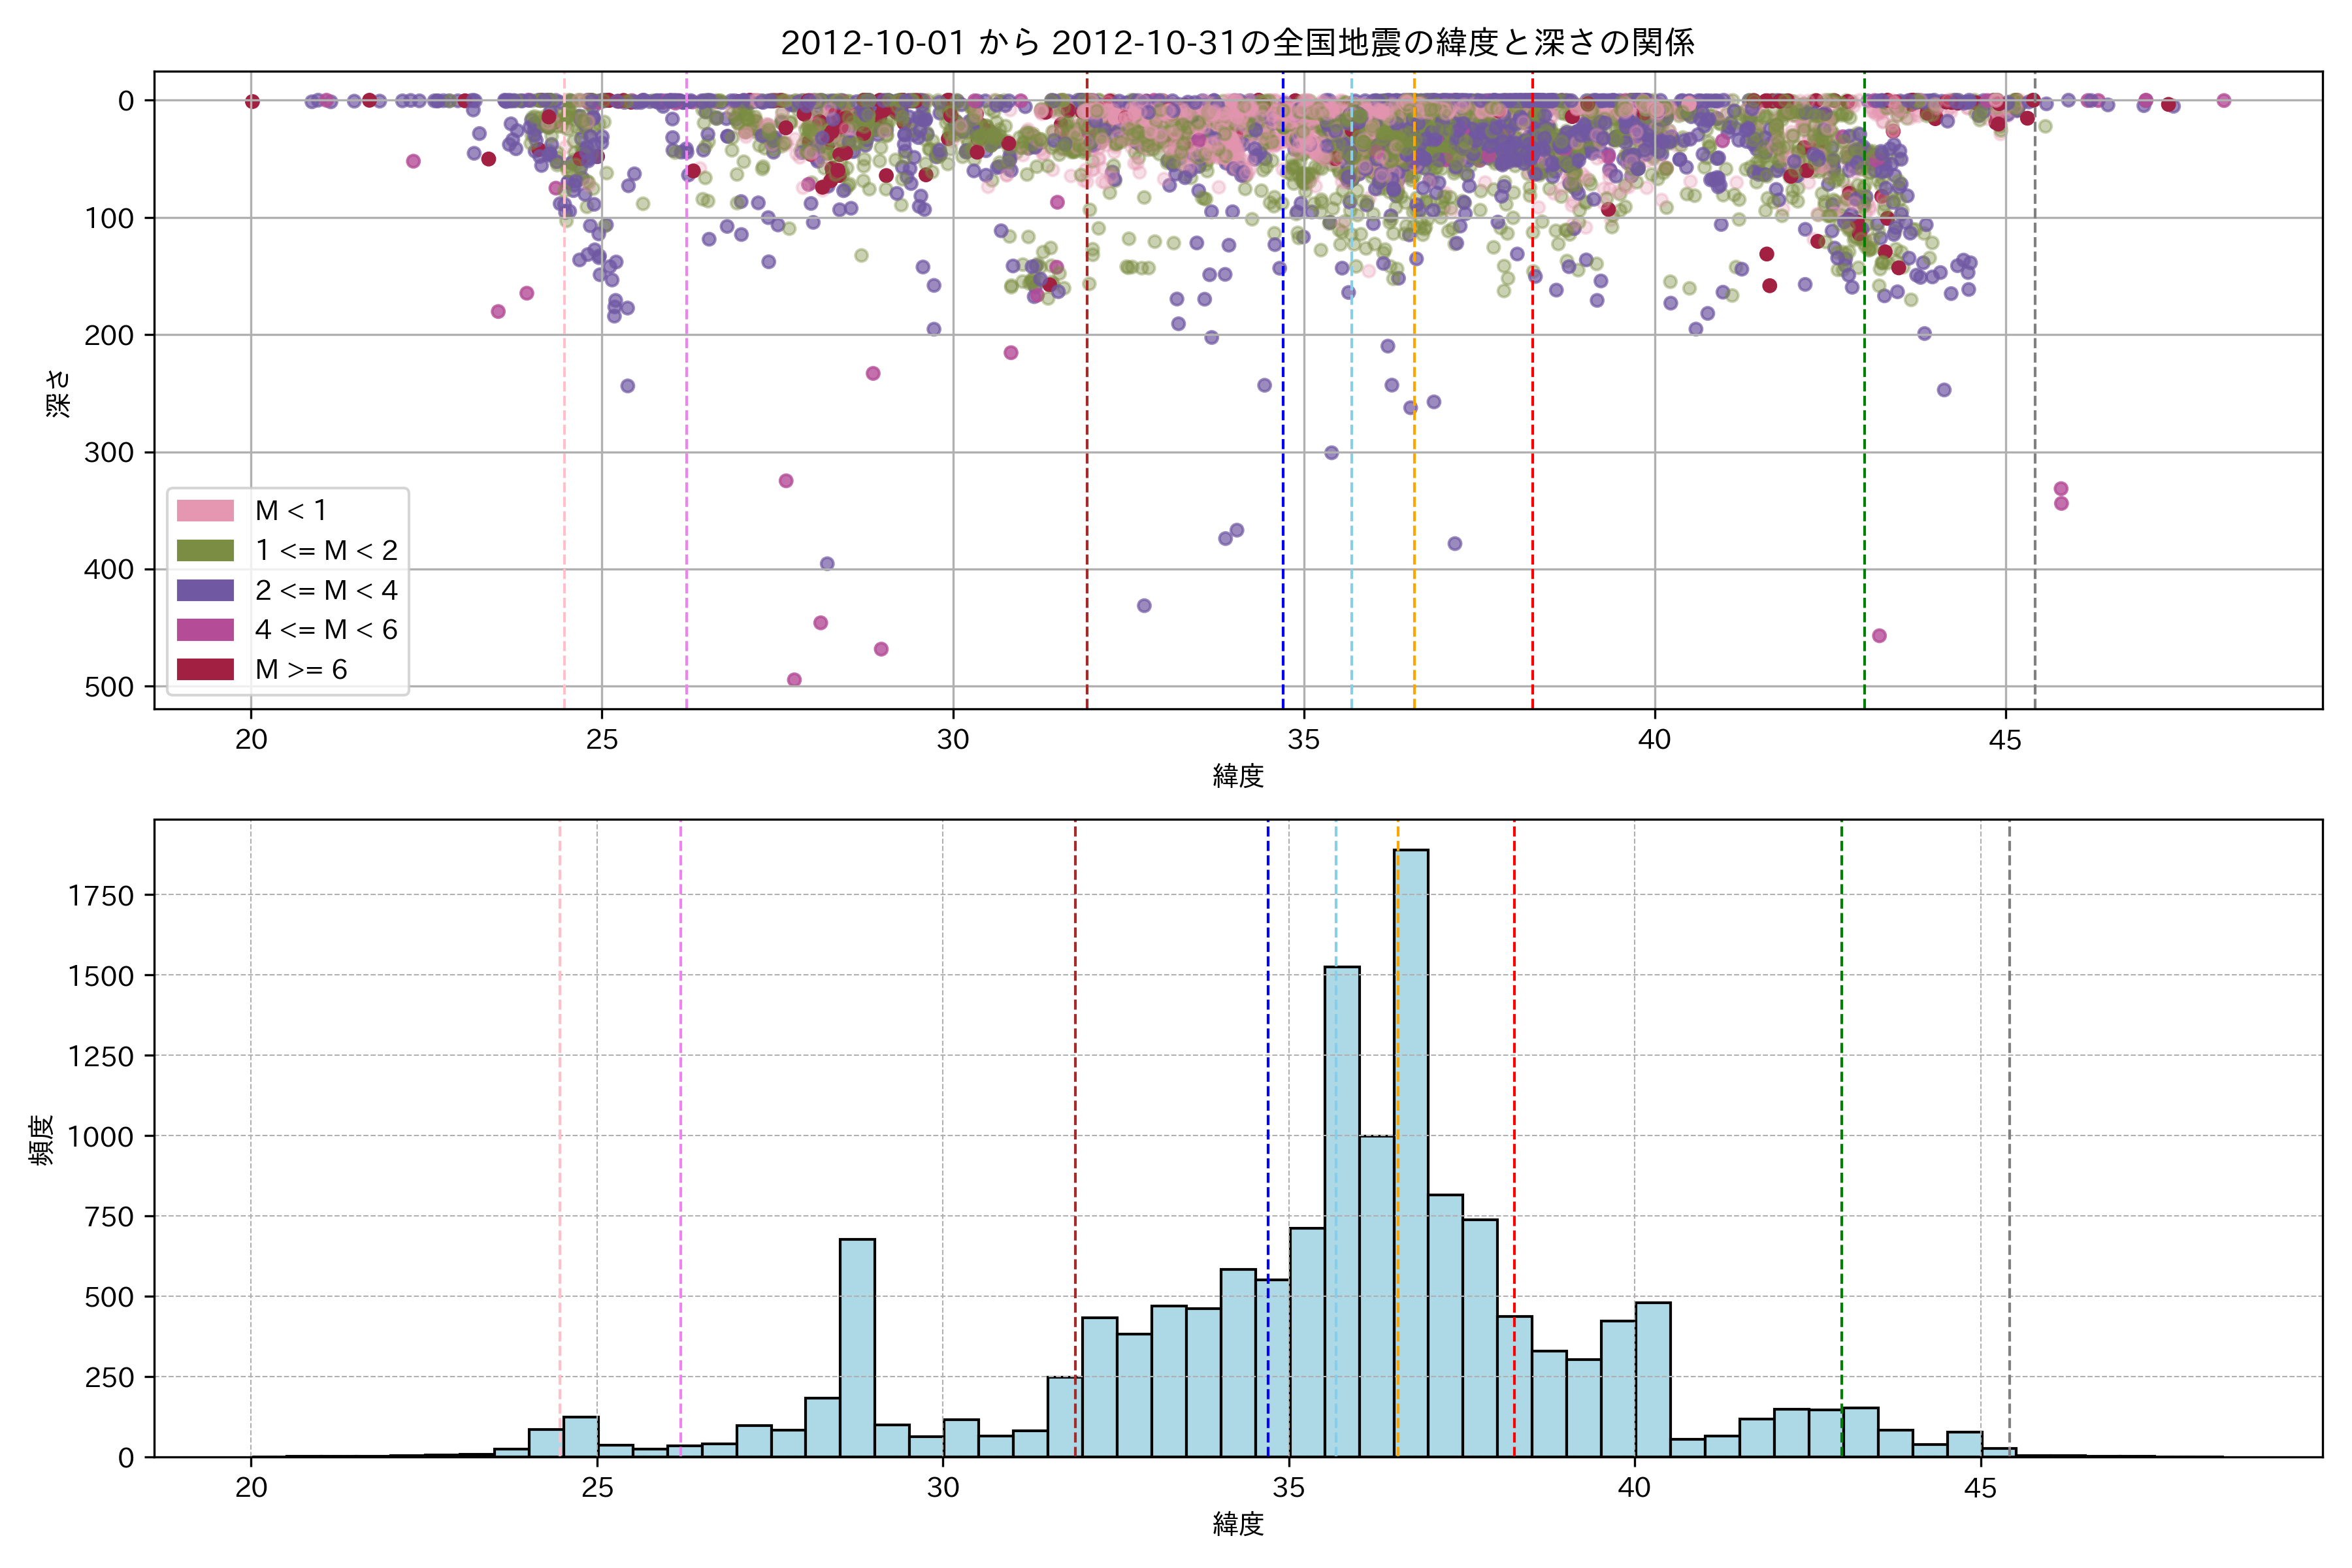
Task: Click the '500' depth tick label on scatter
Action: [109, 687]
